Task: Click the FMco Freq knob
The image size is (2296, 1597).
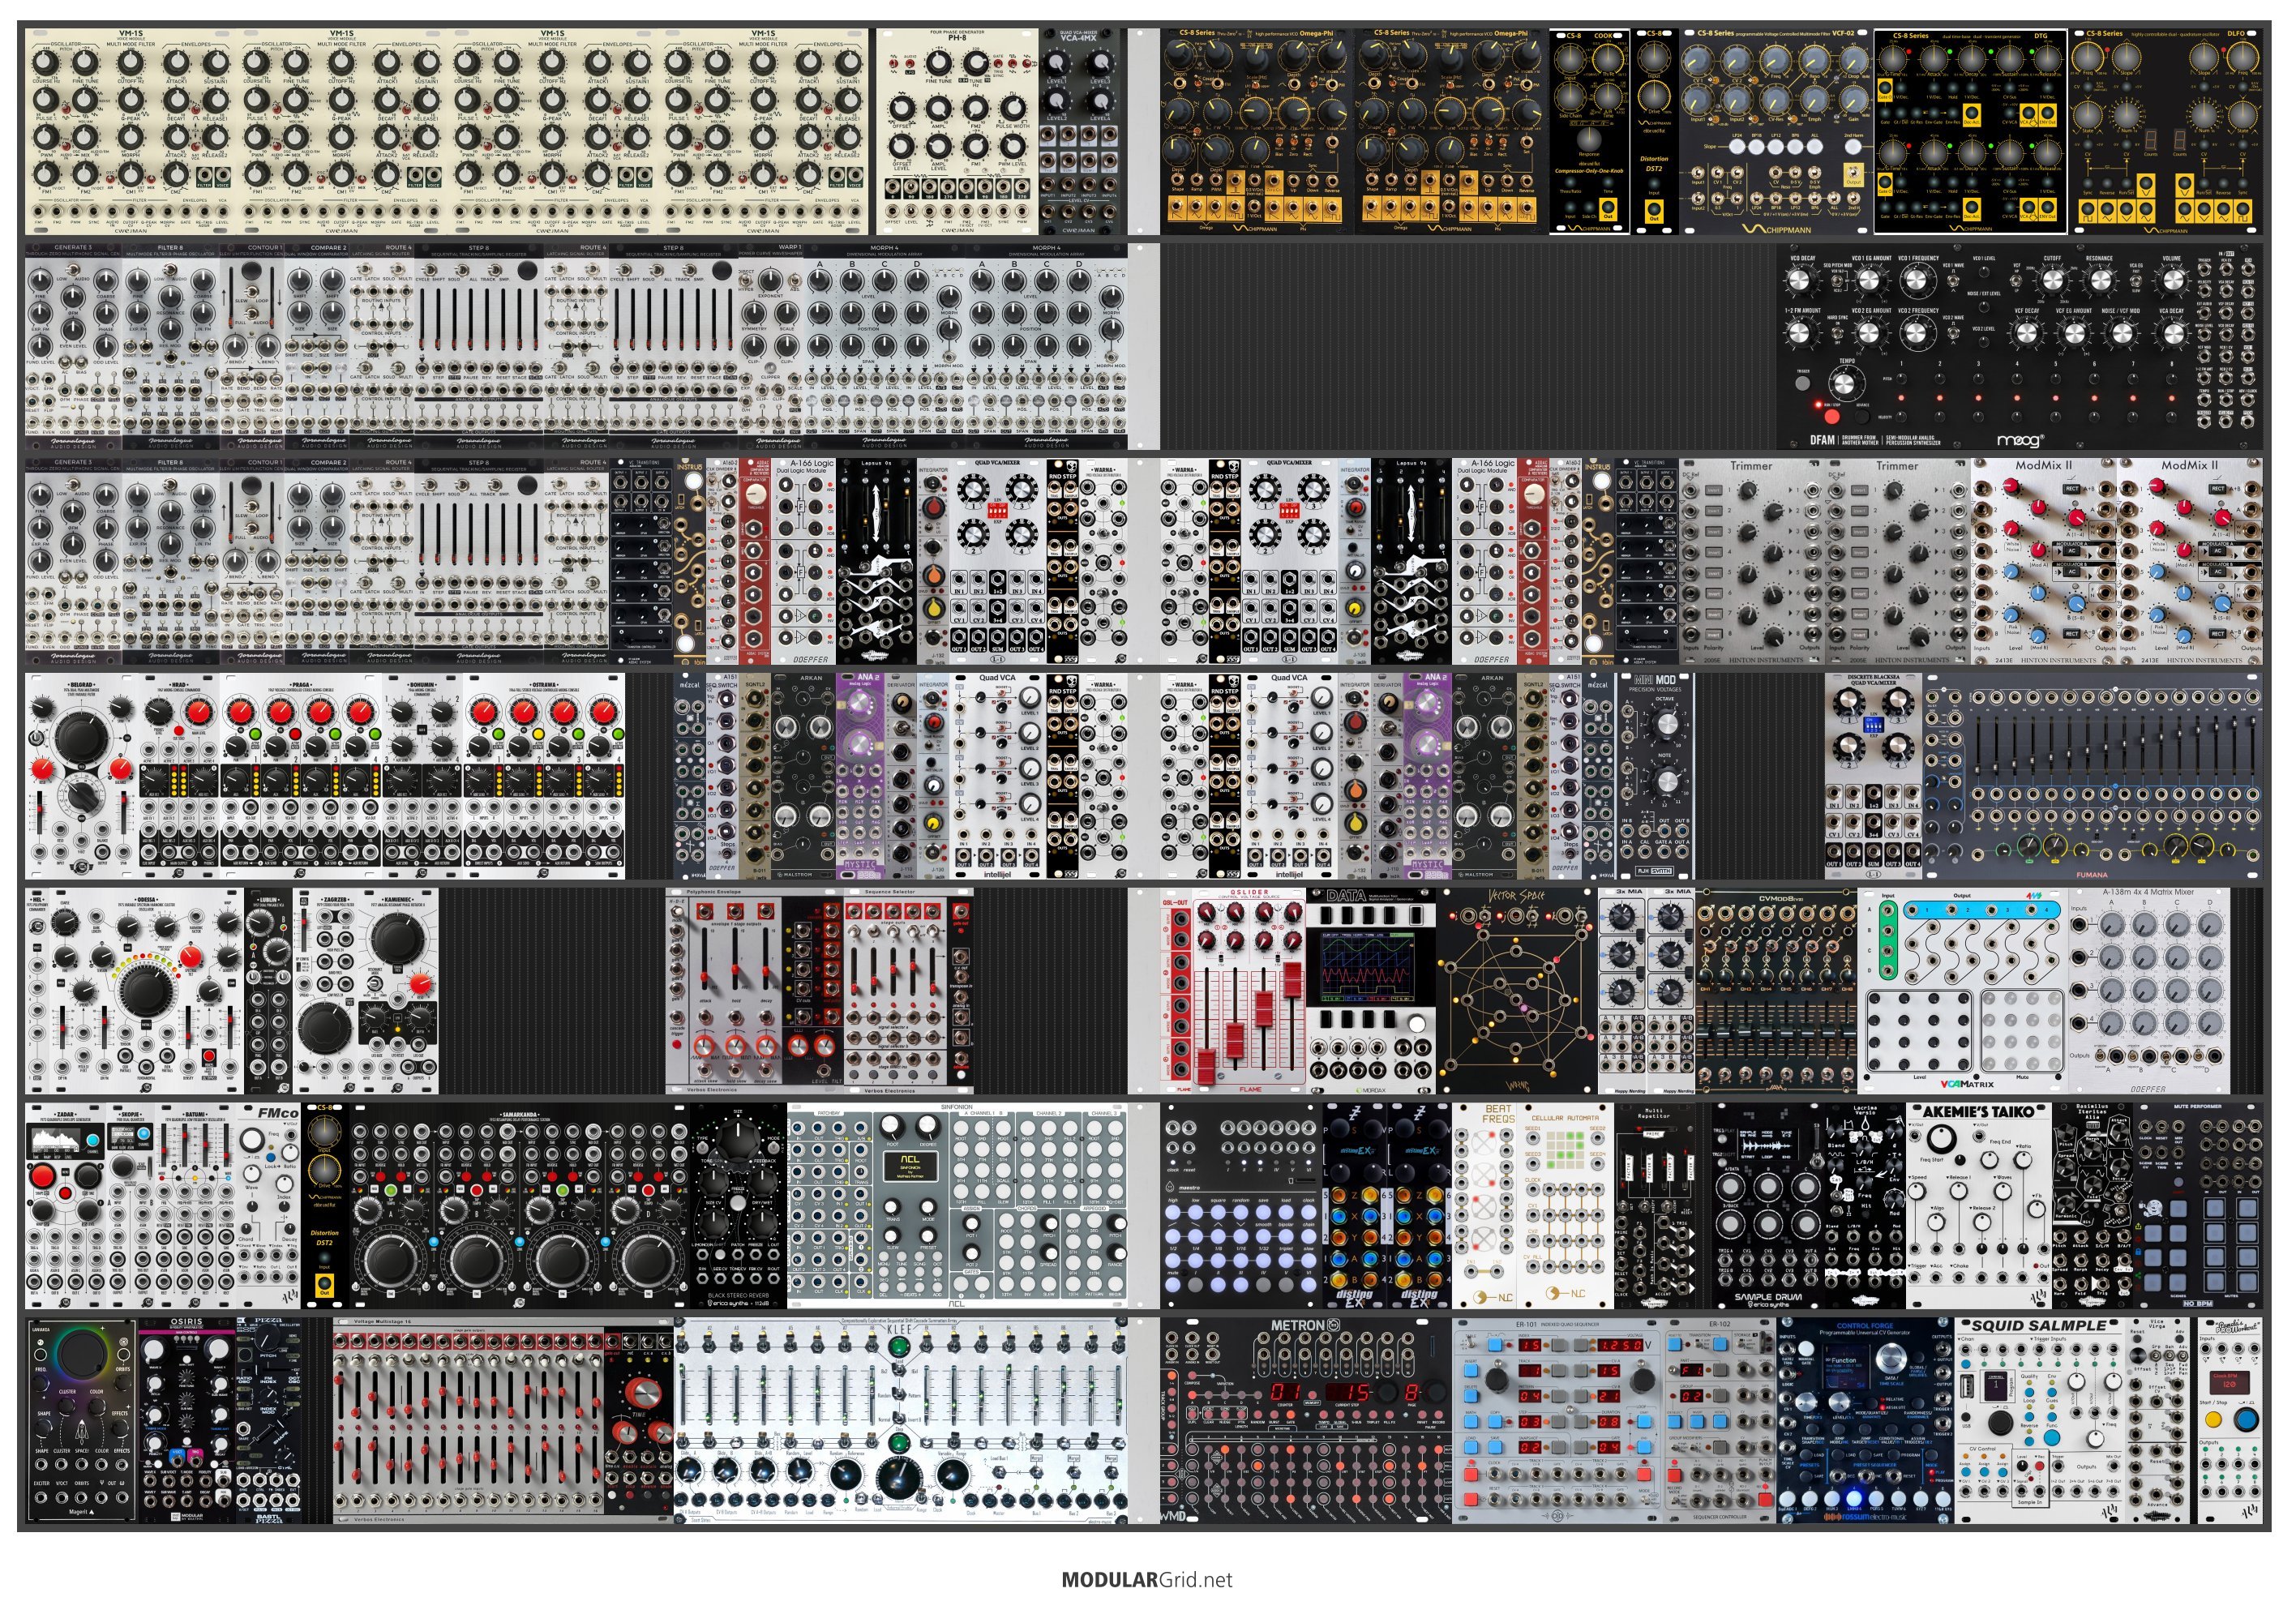Action: [253, 1141]
